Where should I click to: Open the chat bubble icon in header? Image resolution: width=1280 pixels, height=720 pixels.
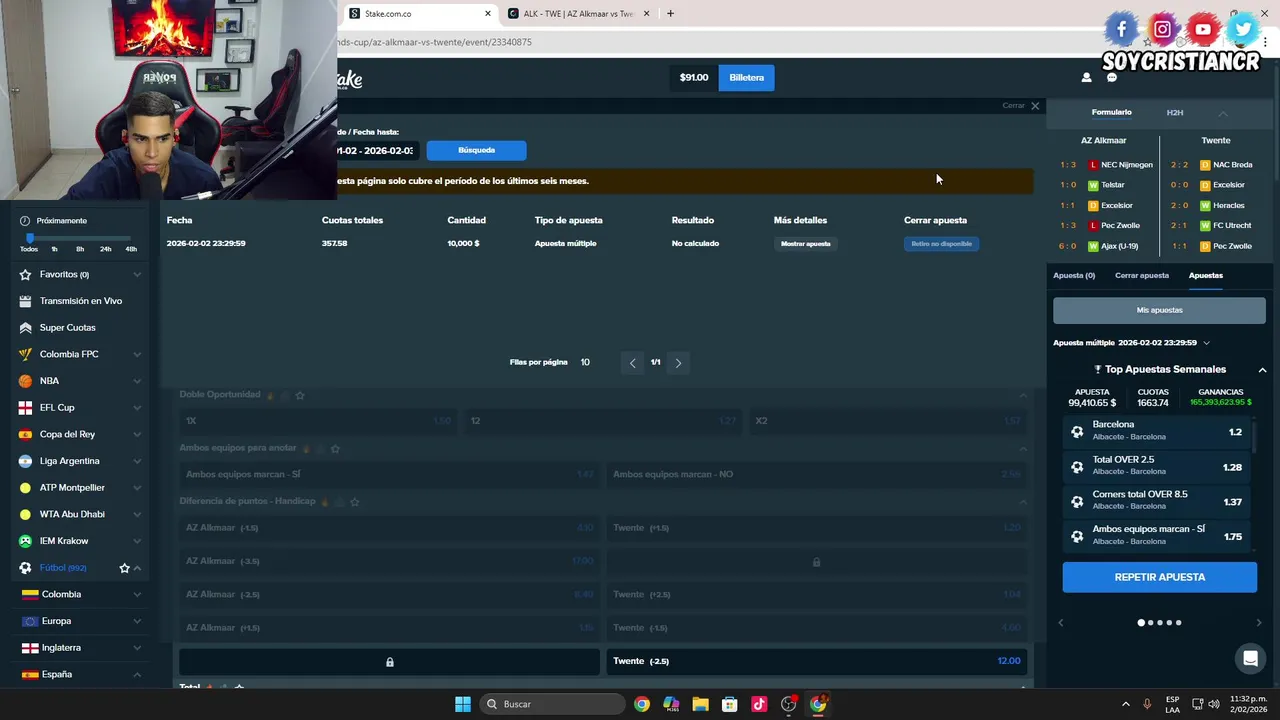click(1111, 77)
